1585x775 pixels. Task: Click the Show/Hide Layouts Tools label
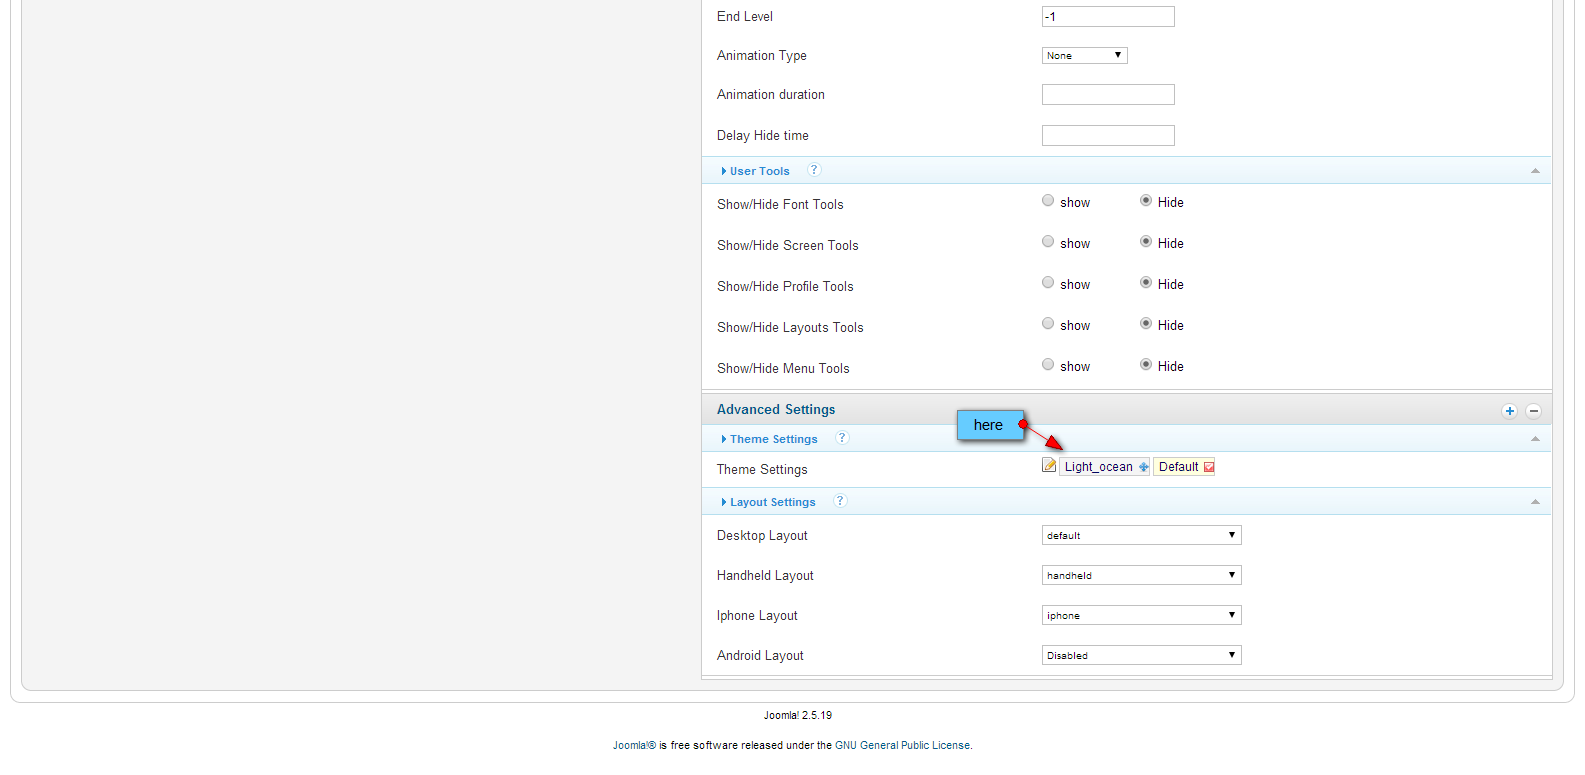click(790, 328)
